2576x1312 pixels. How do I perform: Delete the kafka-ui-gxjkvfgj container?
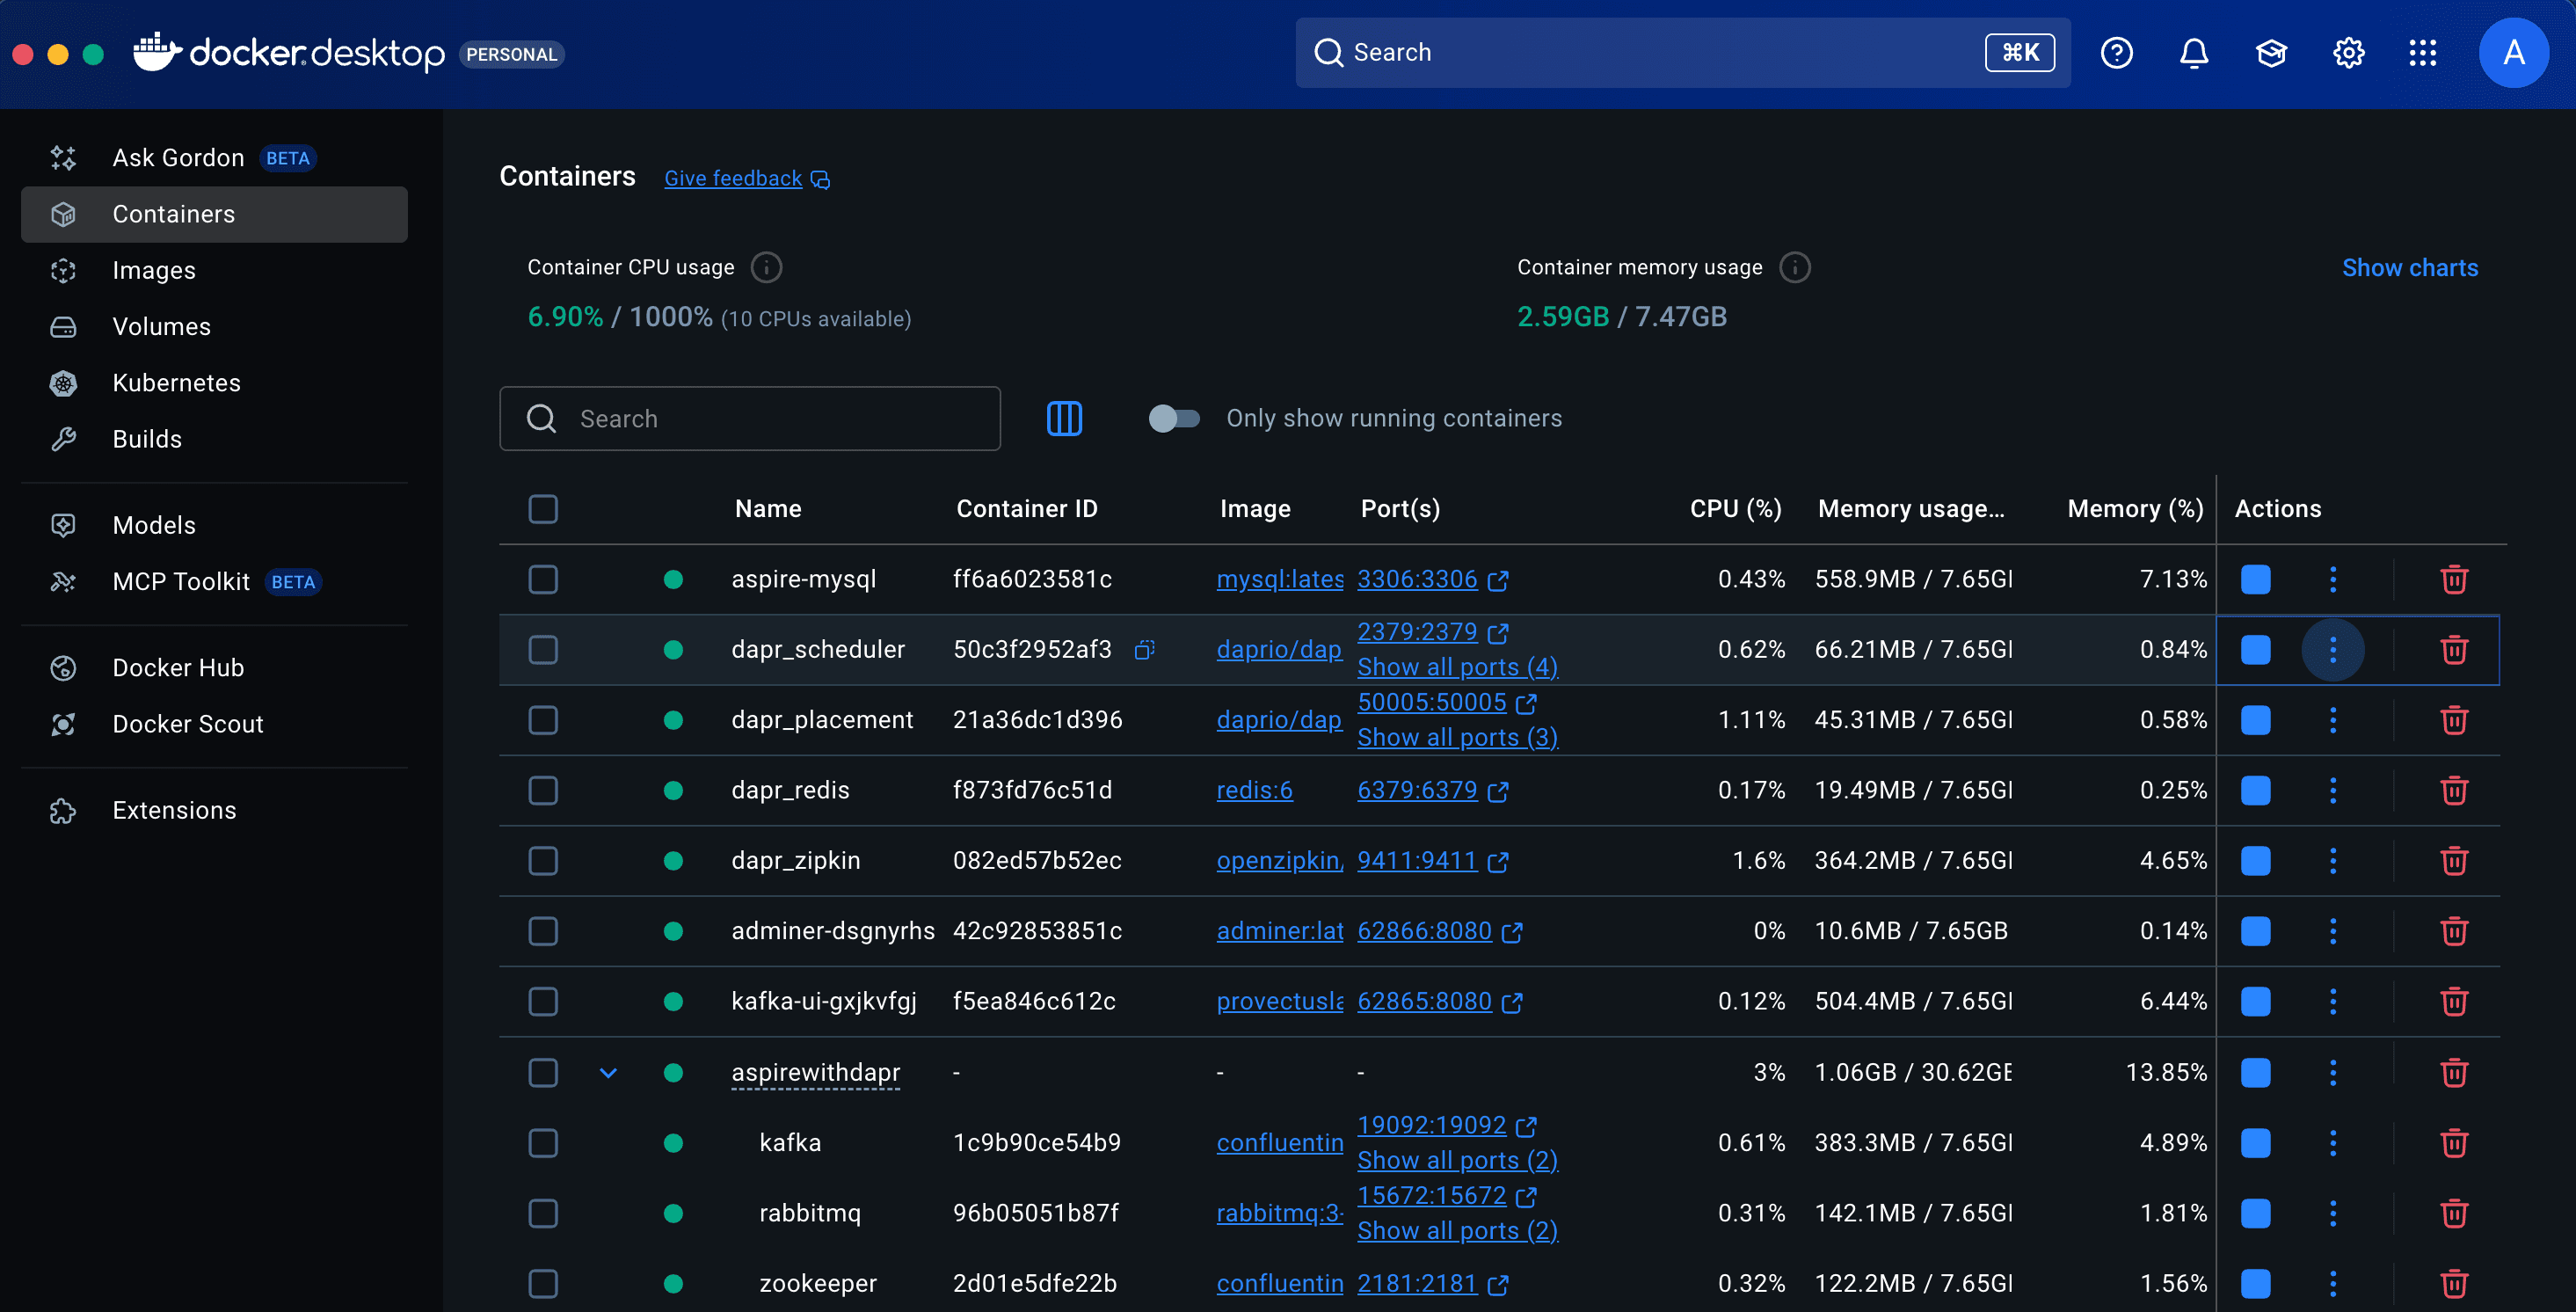[x=2454, y=1001]
